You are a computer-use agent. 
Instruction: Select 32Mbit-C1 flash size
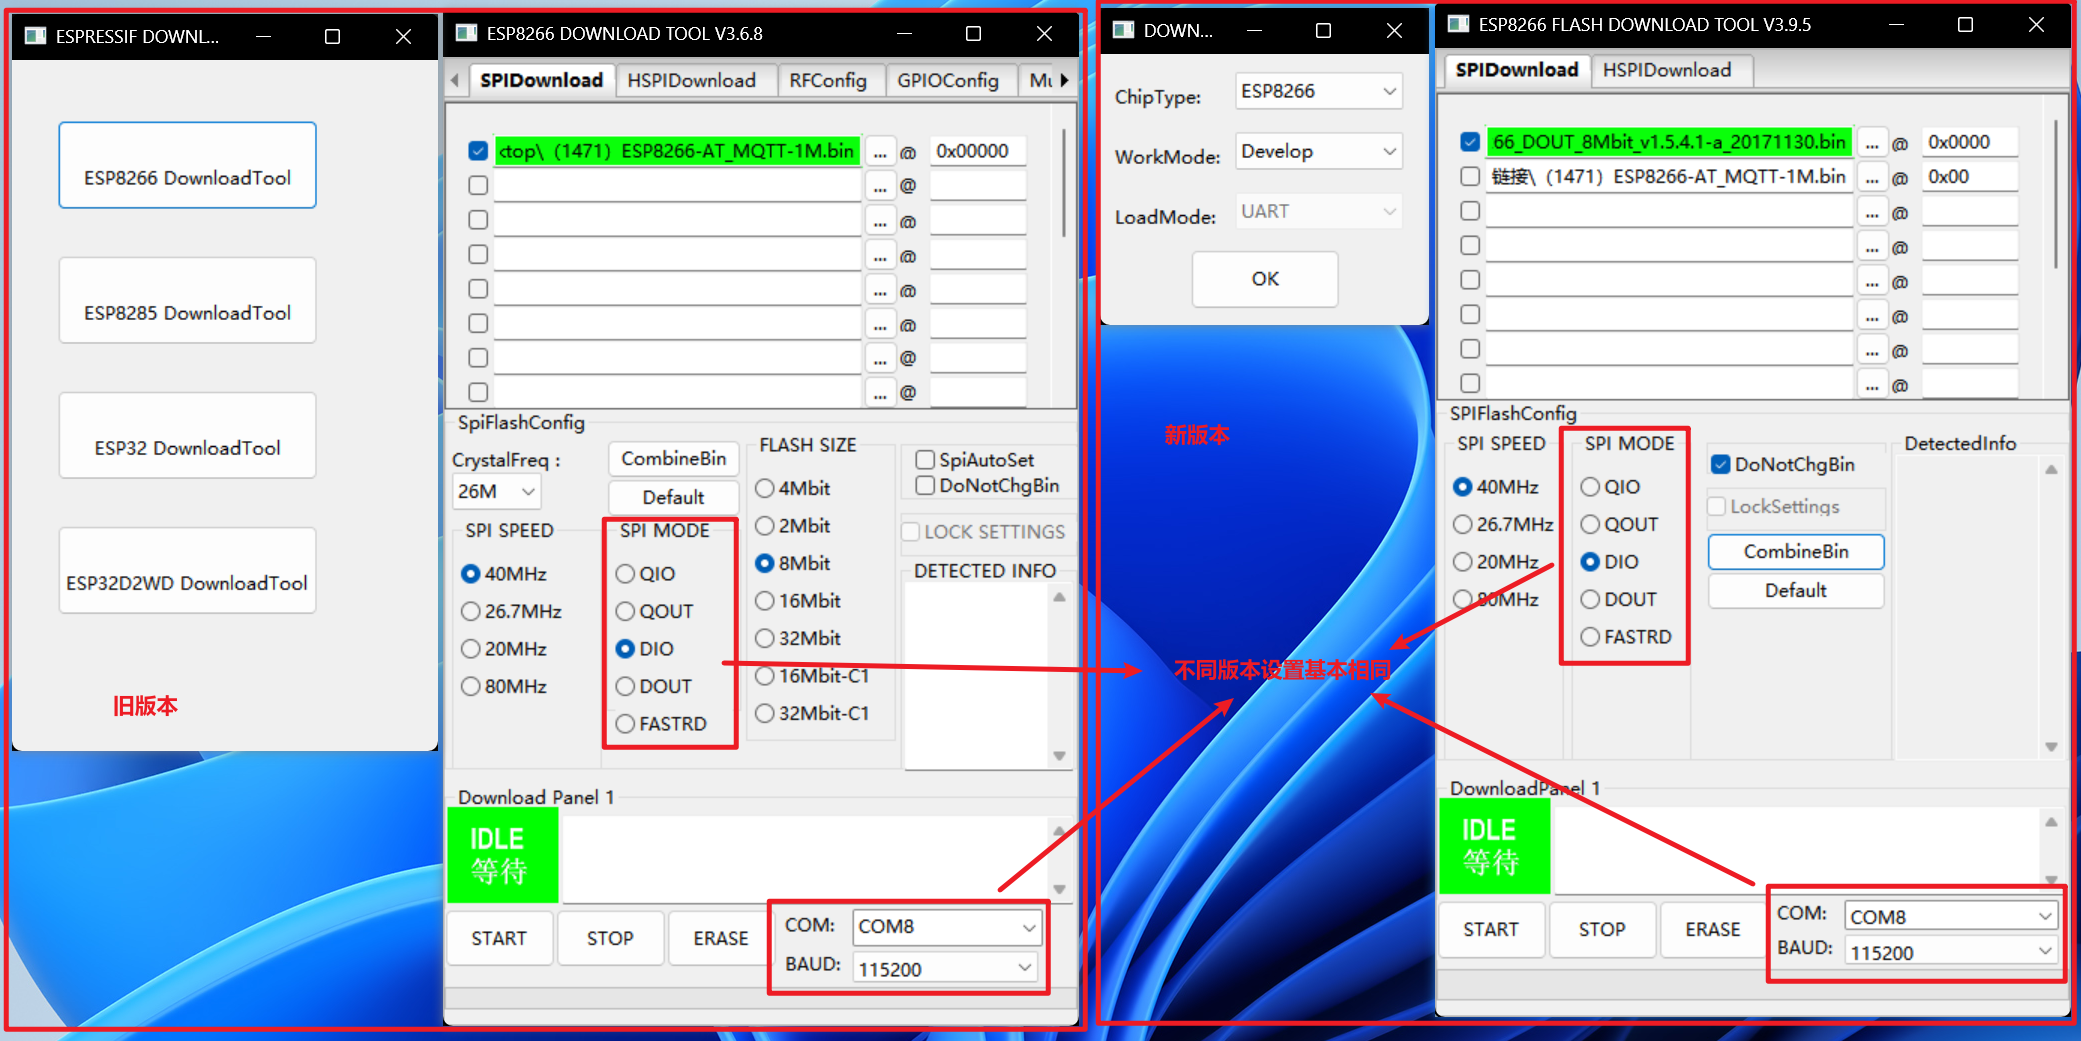[x=813, y=713]
